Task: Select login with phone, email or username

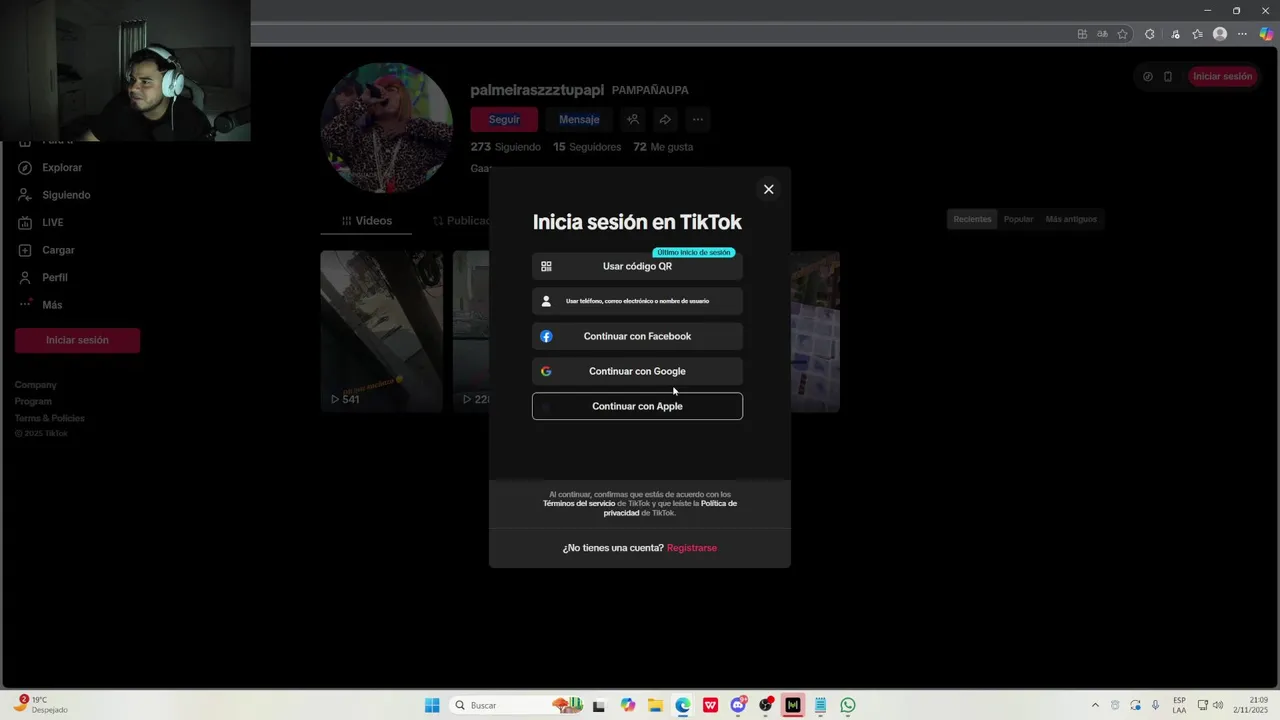Action: pyautogui.click(x=637, y=301)
